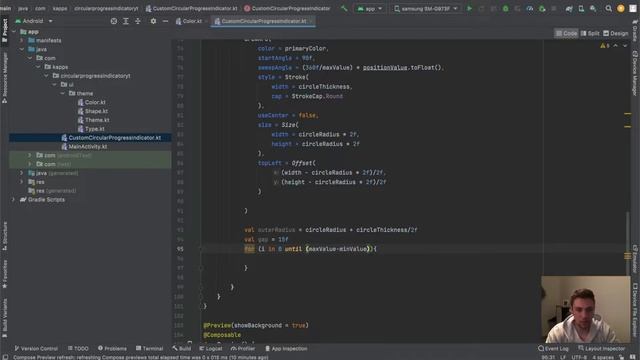Open the Device Manager right side stripe
Image resolution: width=640 pixels, height=360 pixels.
[x=635, y=73]
